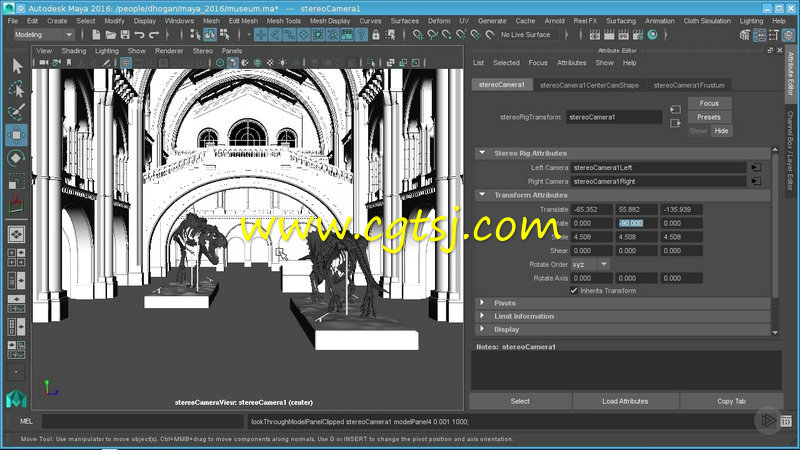Activate the Lasso select tool
Screen dimensions: 800x450
pos(17,89)
